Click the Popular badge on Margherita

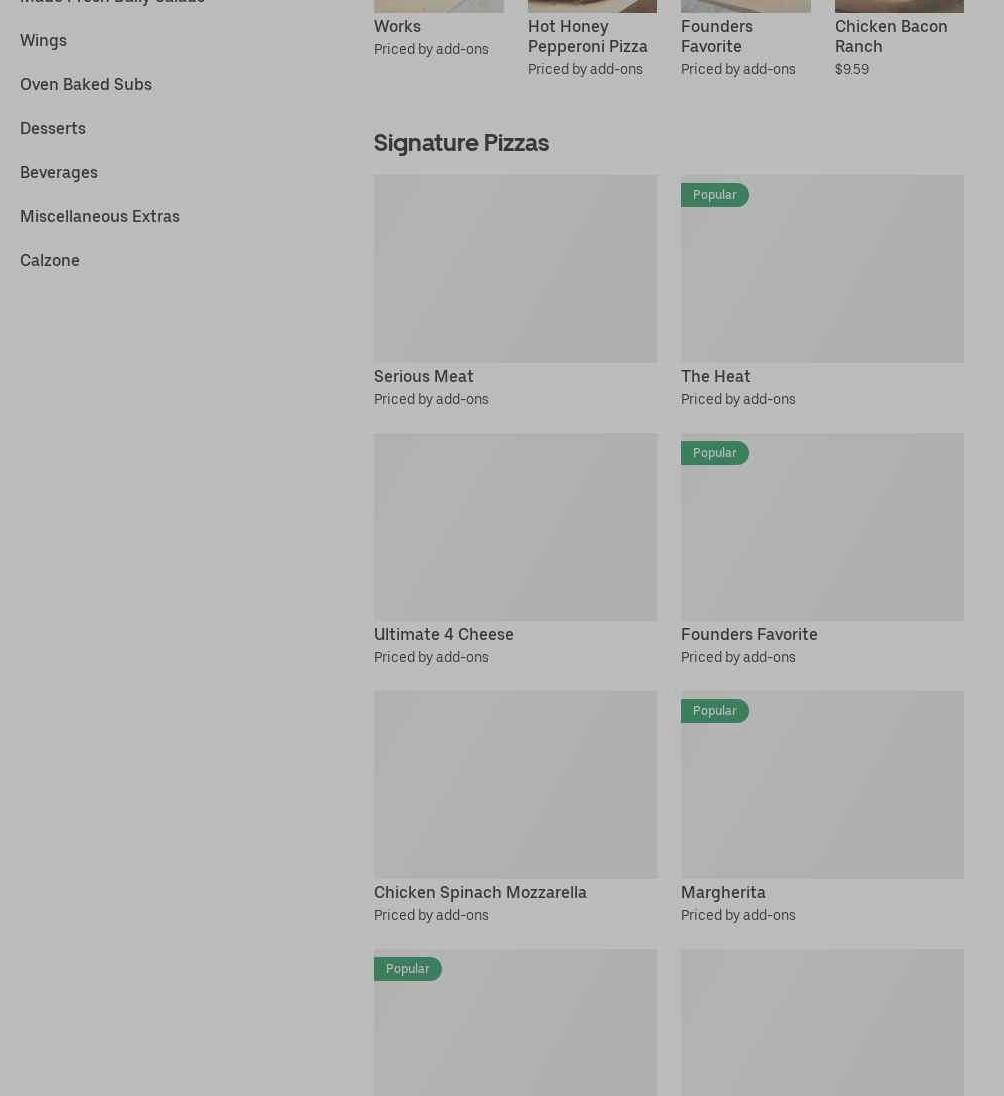coord(715,711)
